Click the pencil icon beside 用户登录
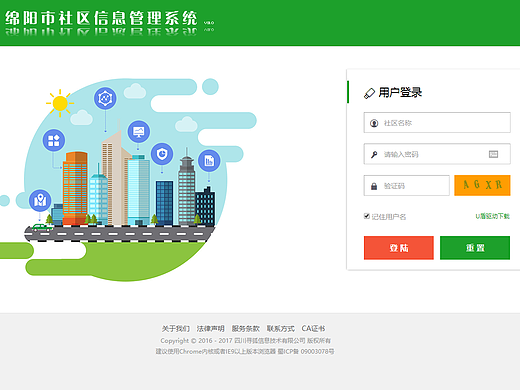This screenshot has width=520, height=390. (369, 93)
